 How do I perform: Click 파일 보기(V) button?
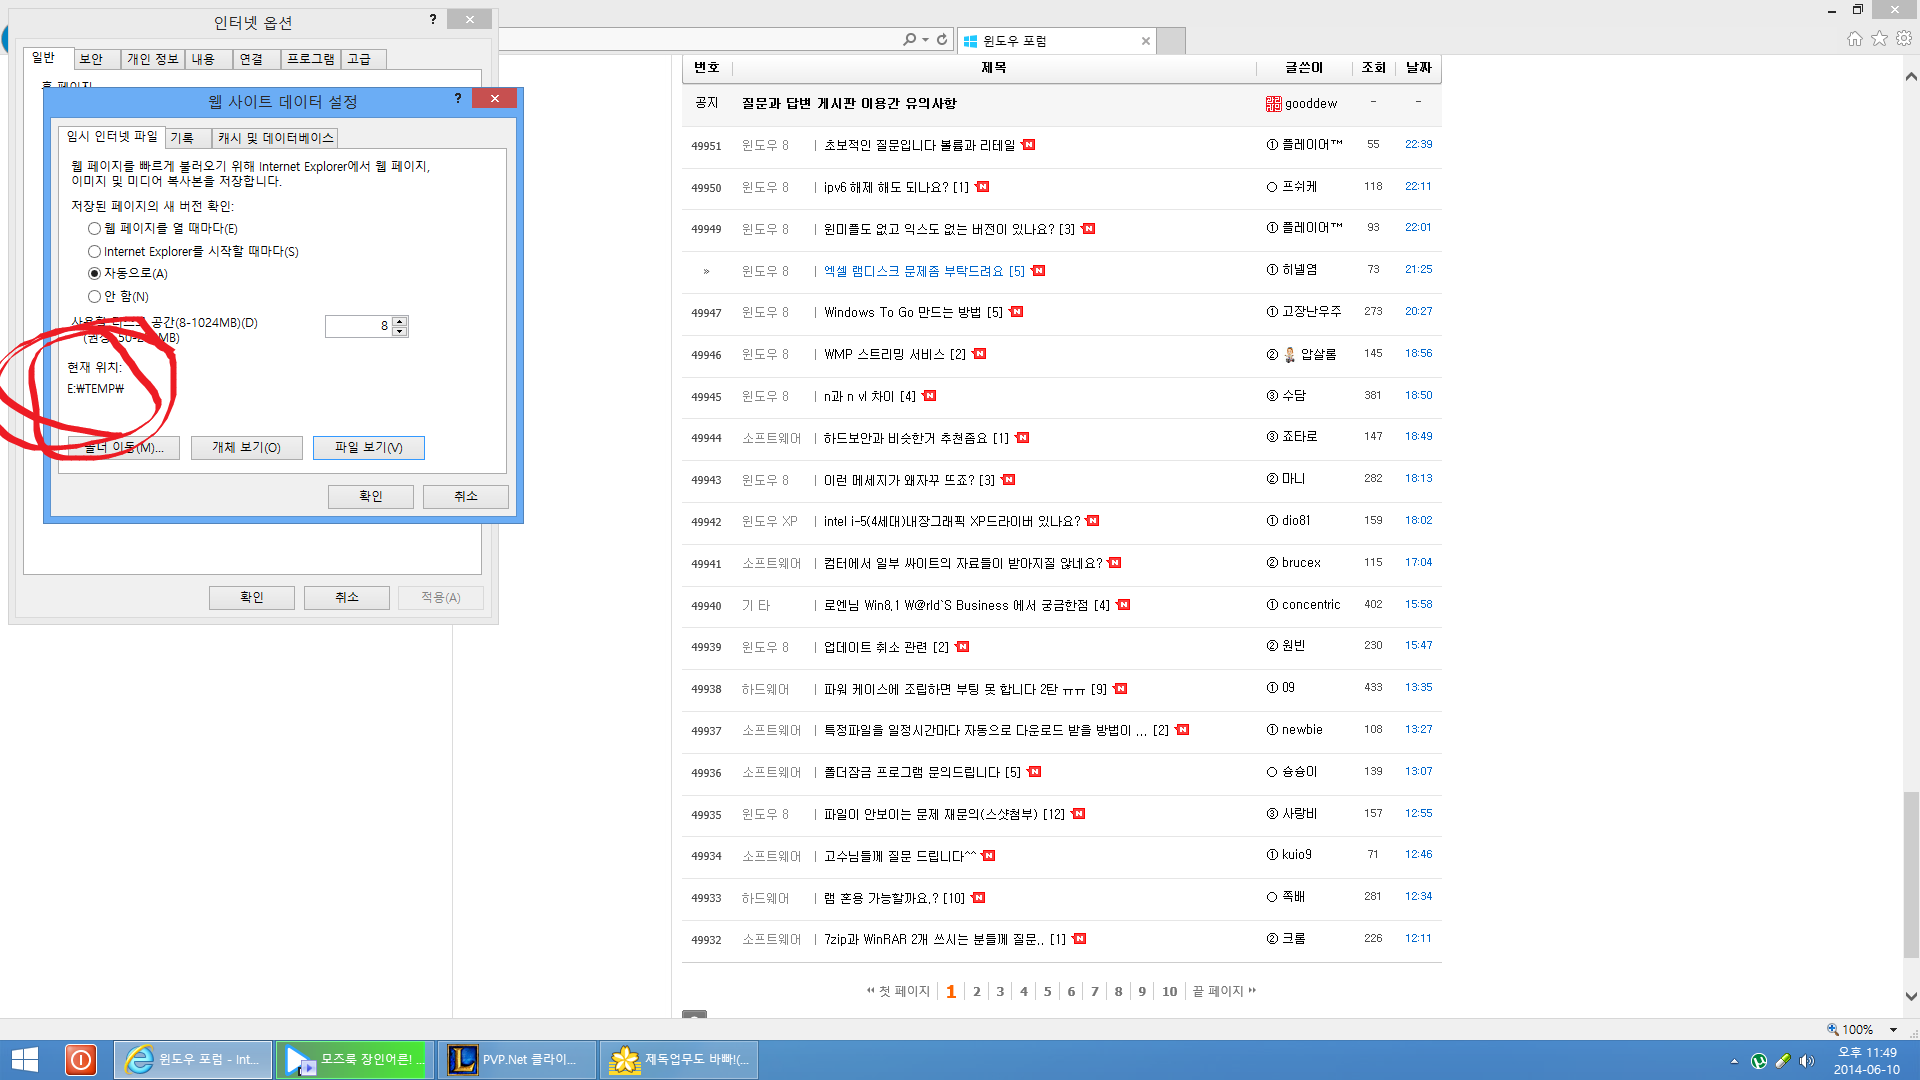369,448
